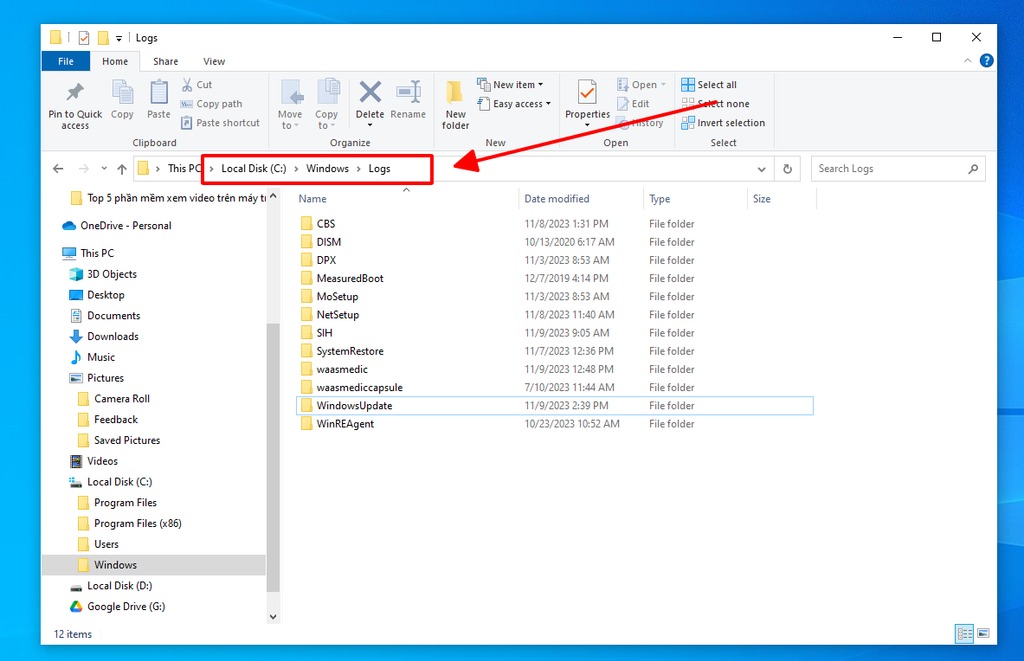The height and width of the screenshot is (661, 1024).
Task: Switch to the View ribbon tab
Action: click(214, 61)
